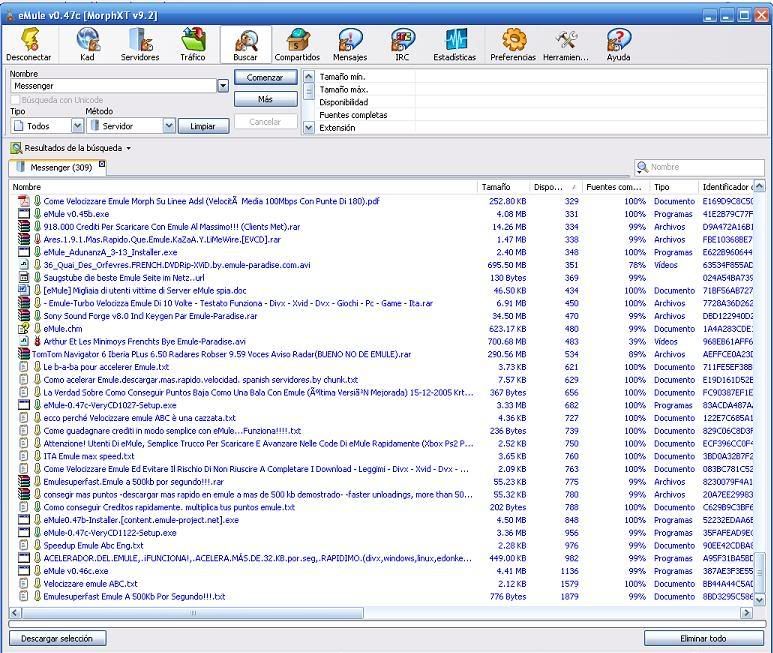Select Le b-a-ba pour accelerer Emule.txt
This screenshot has height=653, width=773.
pos(106,367)
